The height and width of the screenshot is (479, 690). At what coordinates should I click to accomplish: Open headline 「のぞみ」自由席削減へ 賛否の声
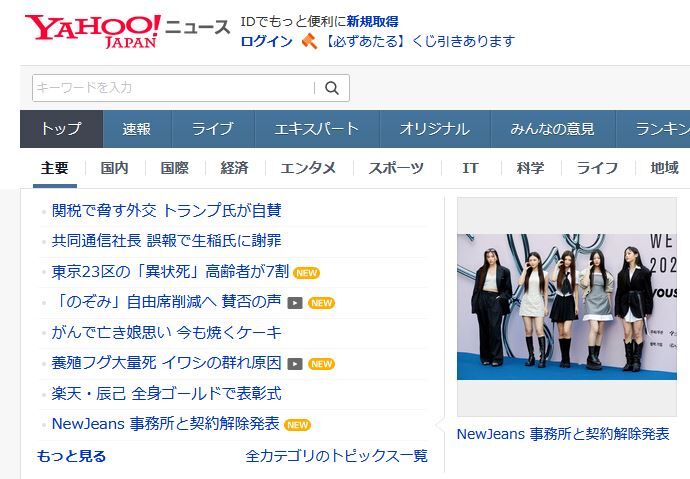[166, 302]
